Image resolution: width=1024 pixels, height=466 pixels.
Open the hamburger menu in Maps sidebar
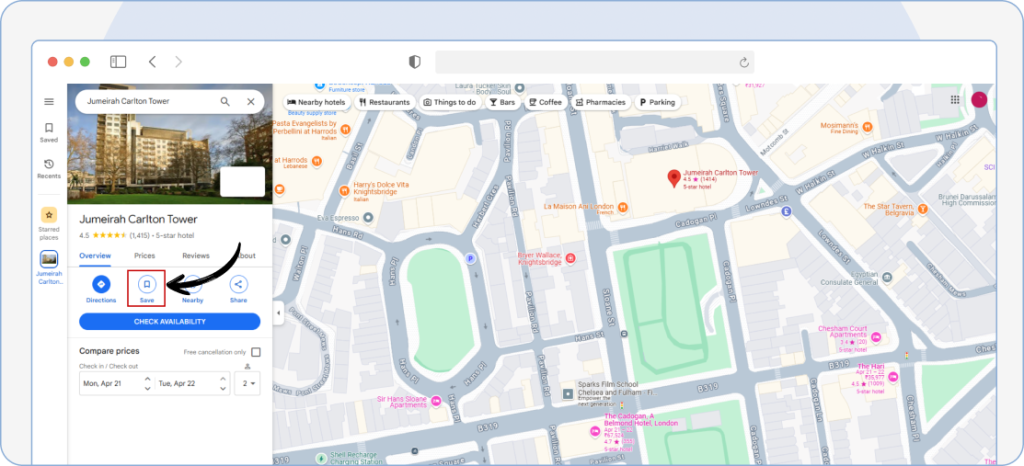[x=49, y=102]
